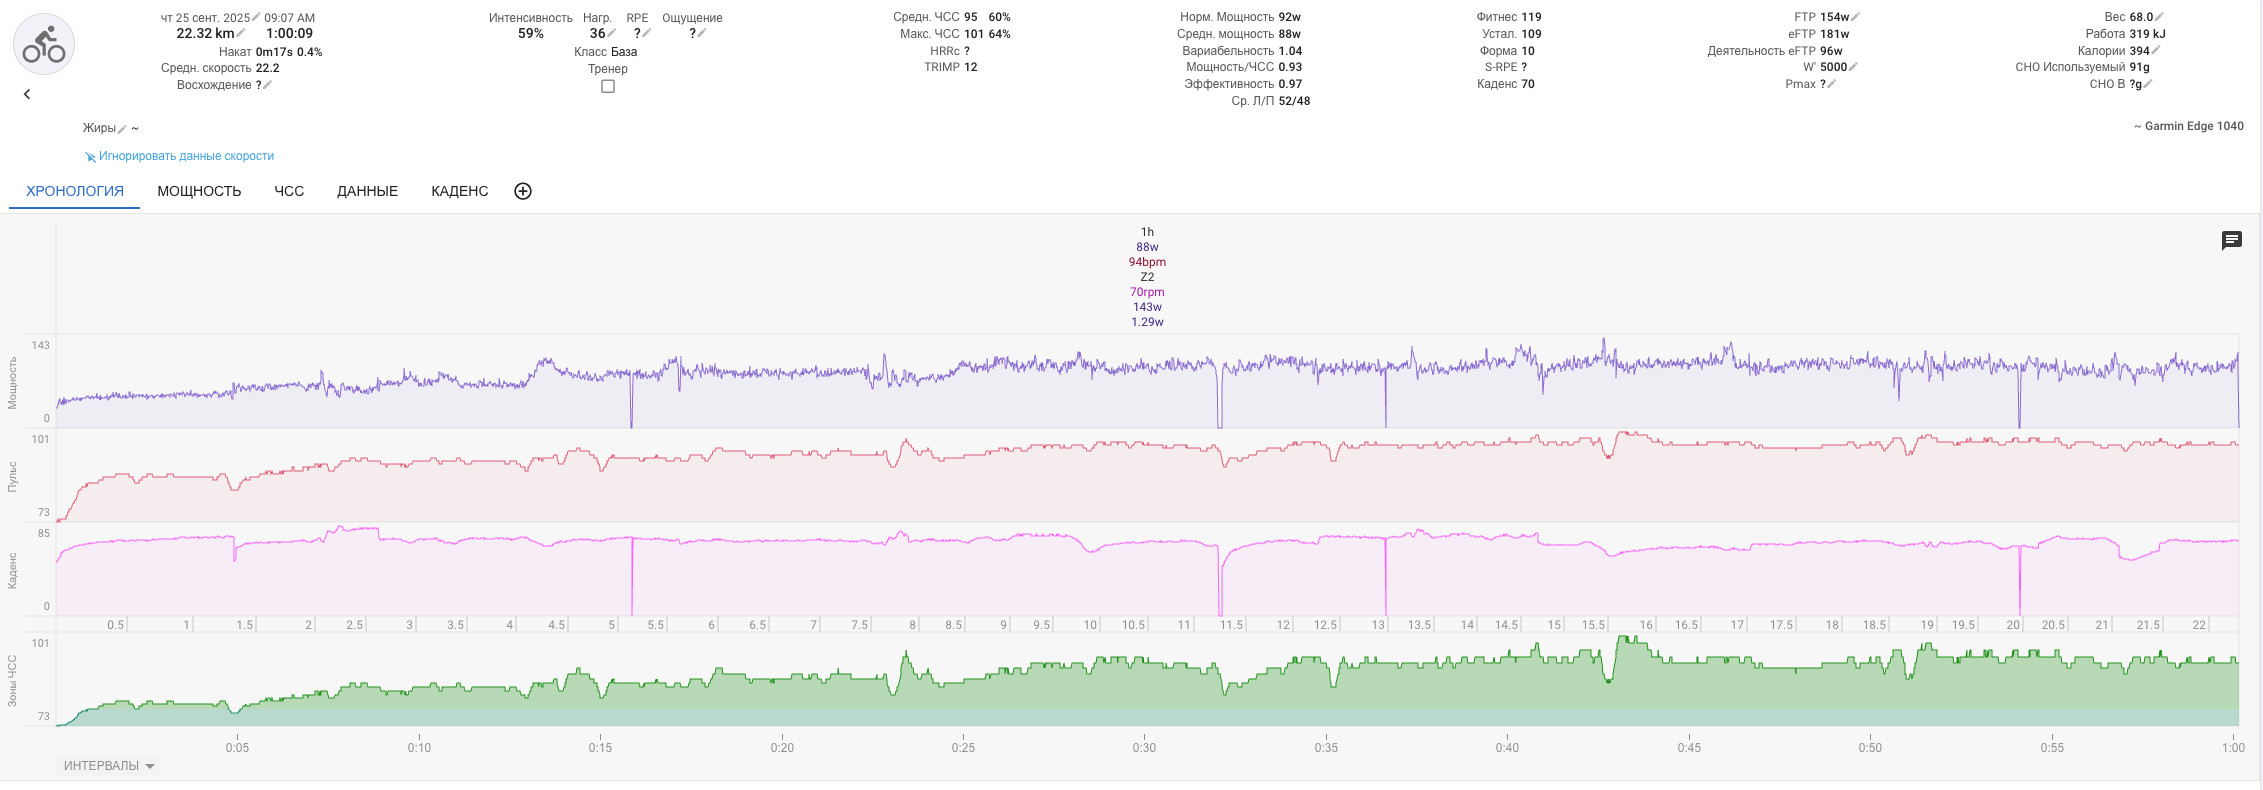Open the ДАННЫЕ tab
This screenshot has width=2263, height=790.
(367, 191)
